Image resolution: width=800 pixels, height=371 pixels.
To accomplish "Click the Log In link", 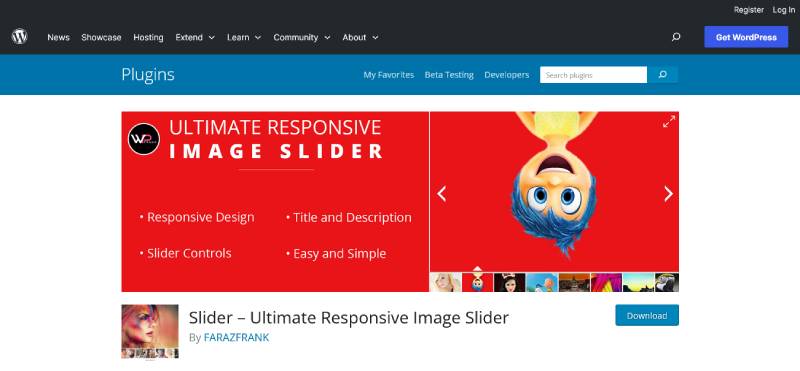I will tap(783, 10).
